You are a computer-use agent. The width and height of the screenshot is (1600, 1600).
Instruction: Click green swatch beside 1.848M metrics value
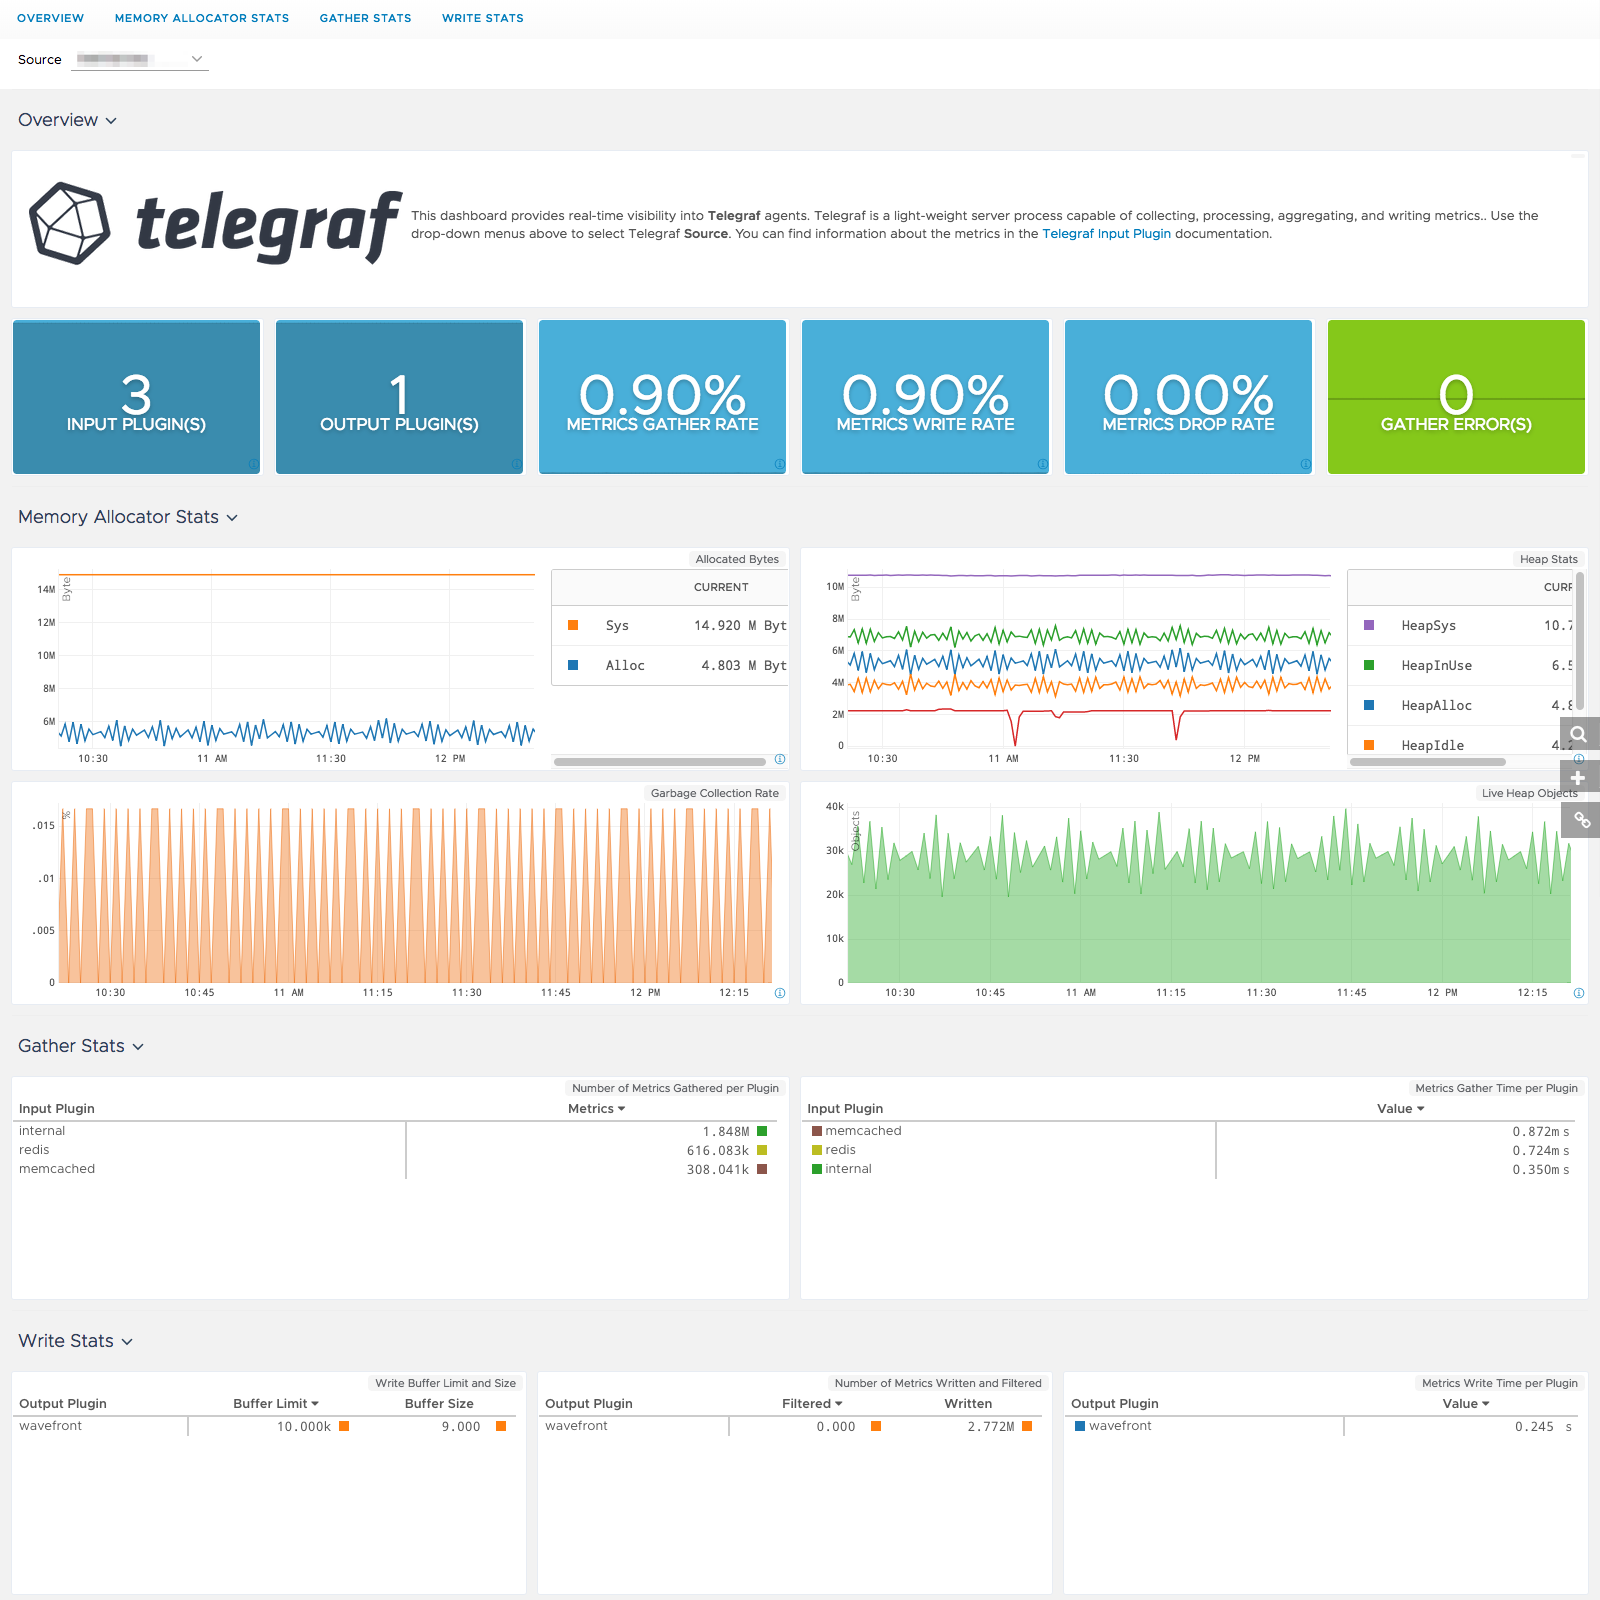(762, 1131)
